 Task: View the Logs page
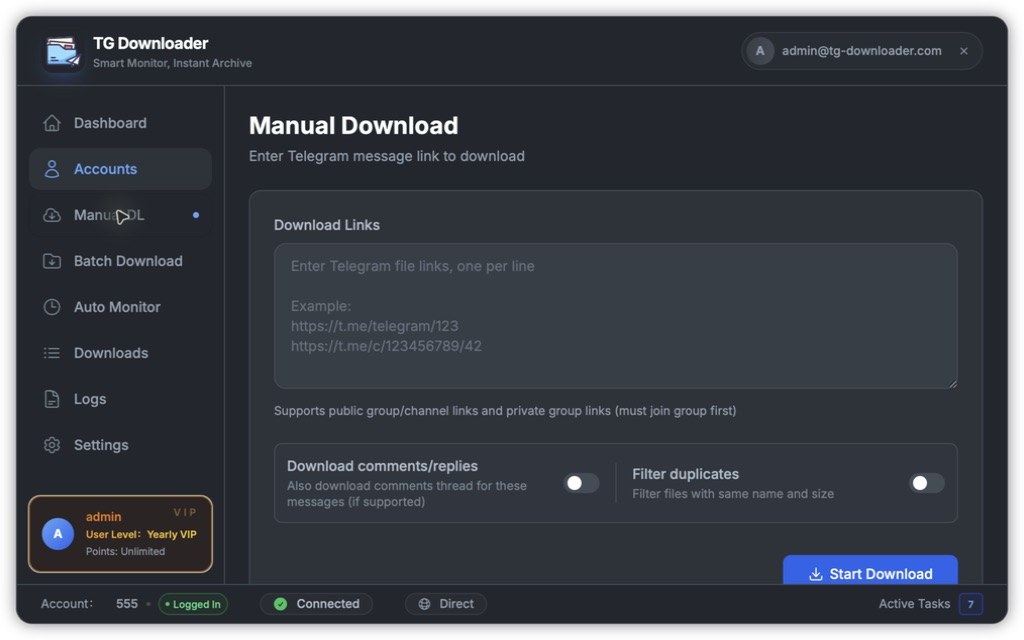pos(120,399)
